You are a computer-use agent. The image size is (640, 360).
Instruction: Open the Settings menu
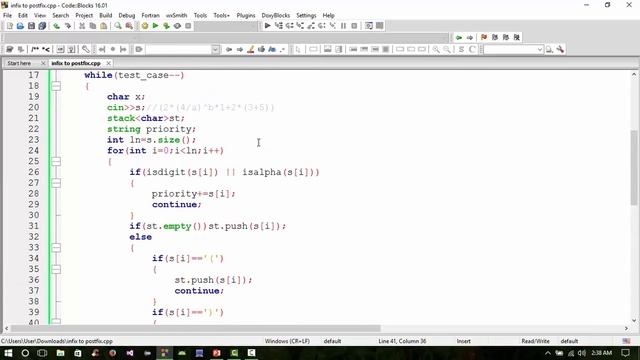point(306,15)
